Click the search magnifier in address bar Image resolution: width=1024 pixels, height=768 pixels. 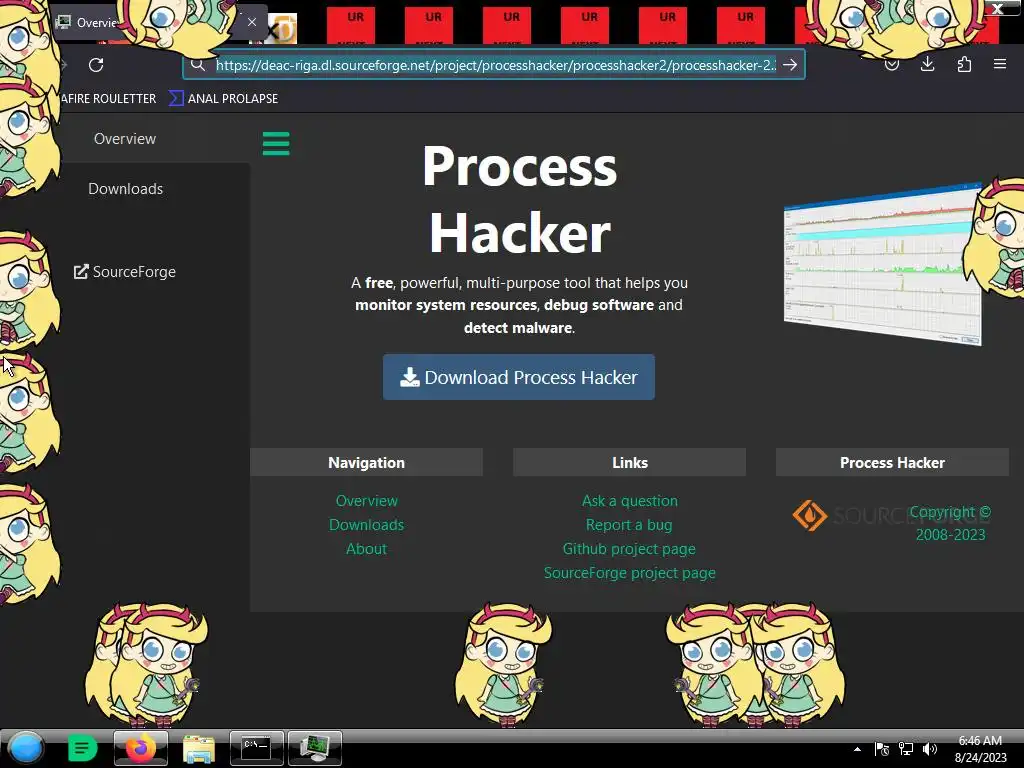coord(198,65)
